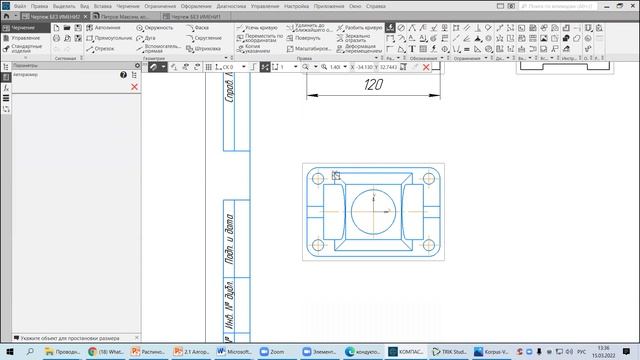Open the Файл menu

point(20,6)
